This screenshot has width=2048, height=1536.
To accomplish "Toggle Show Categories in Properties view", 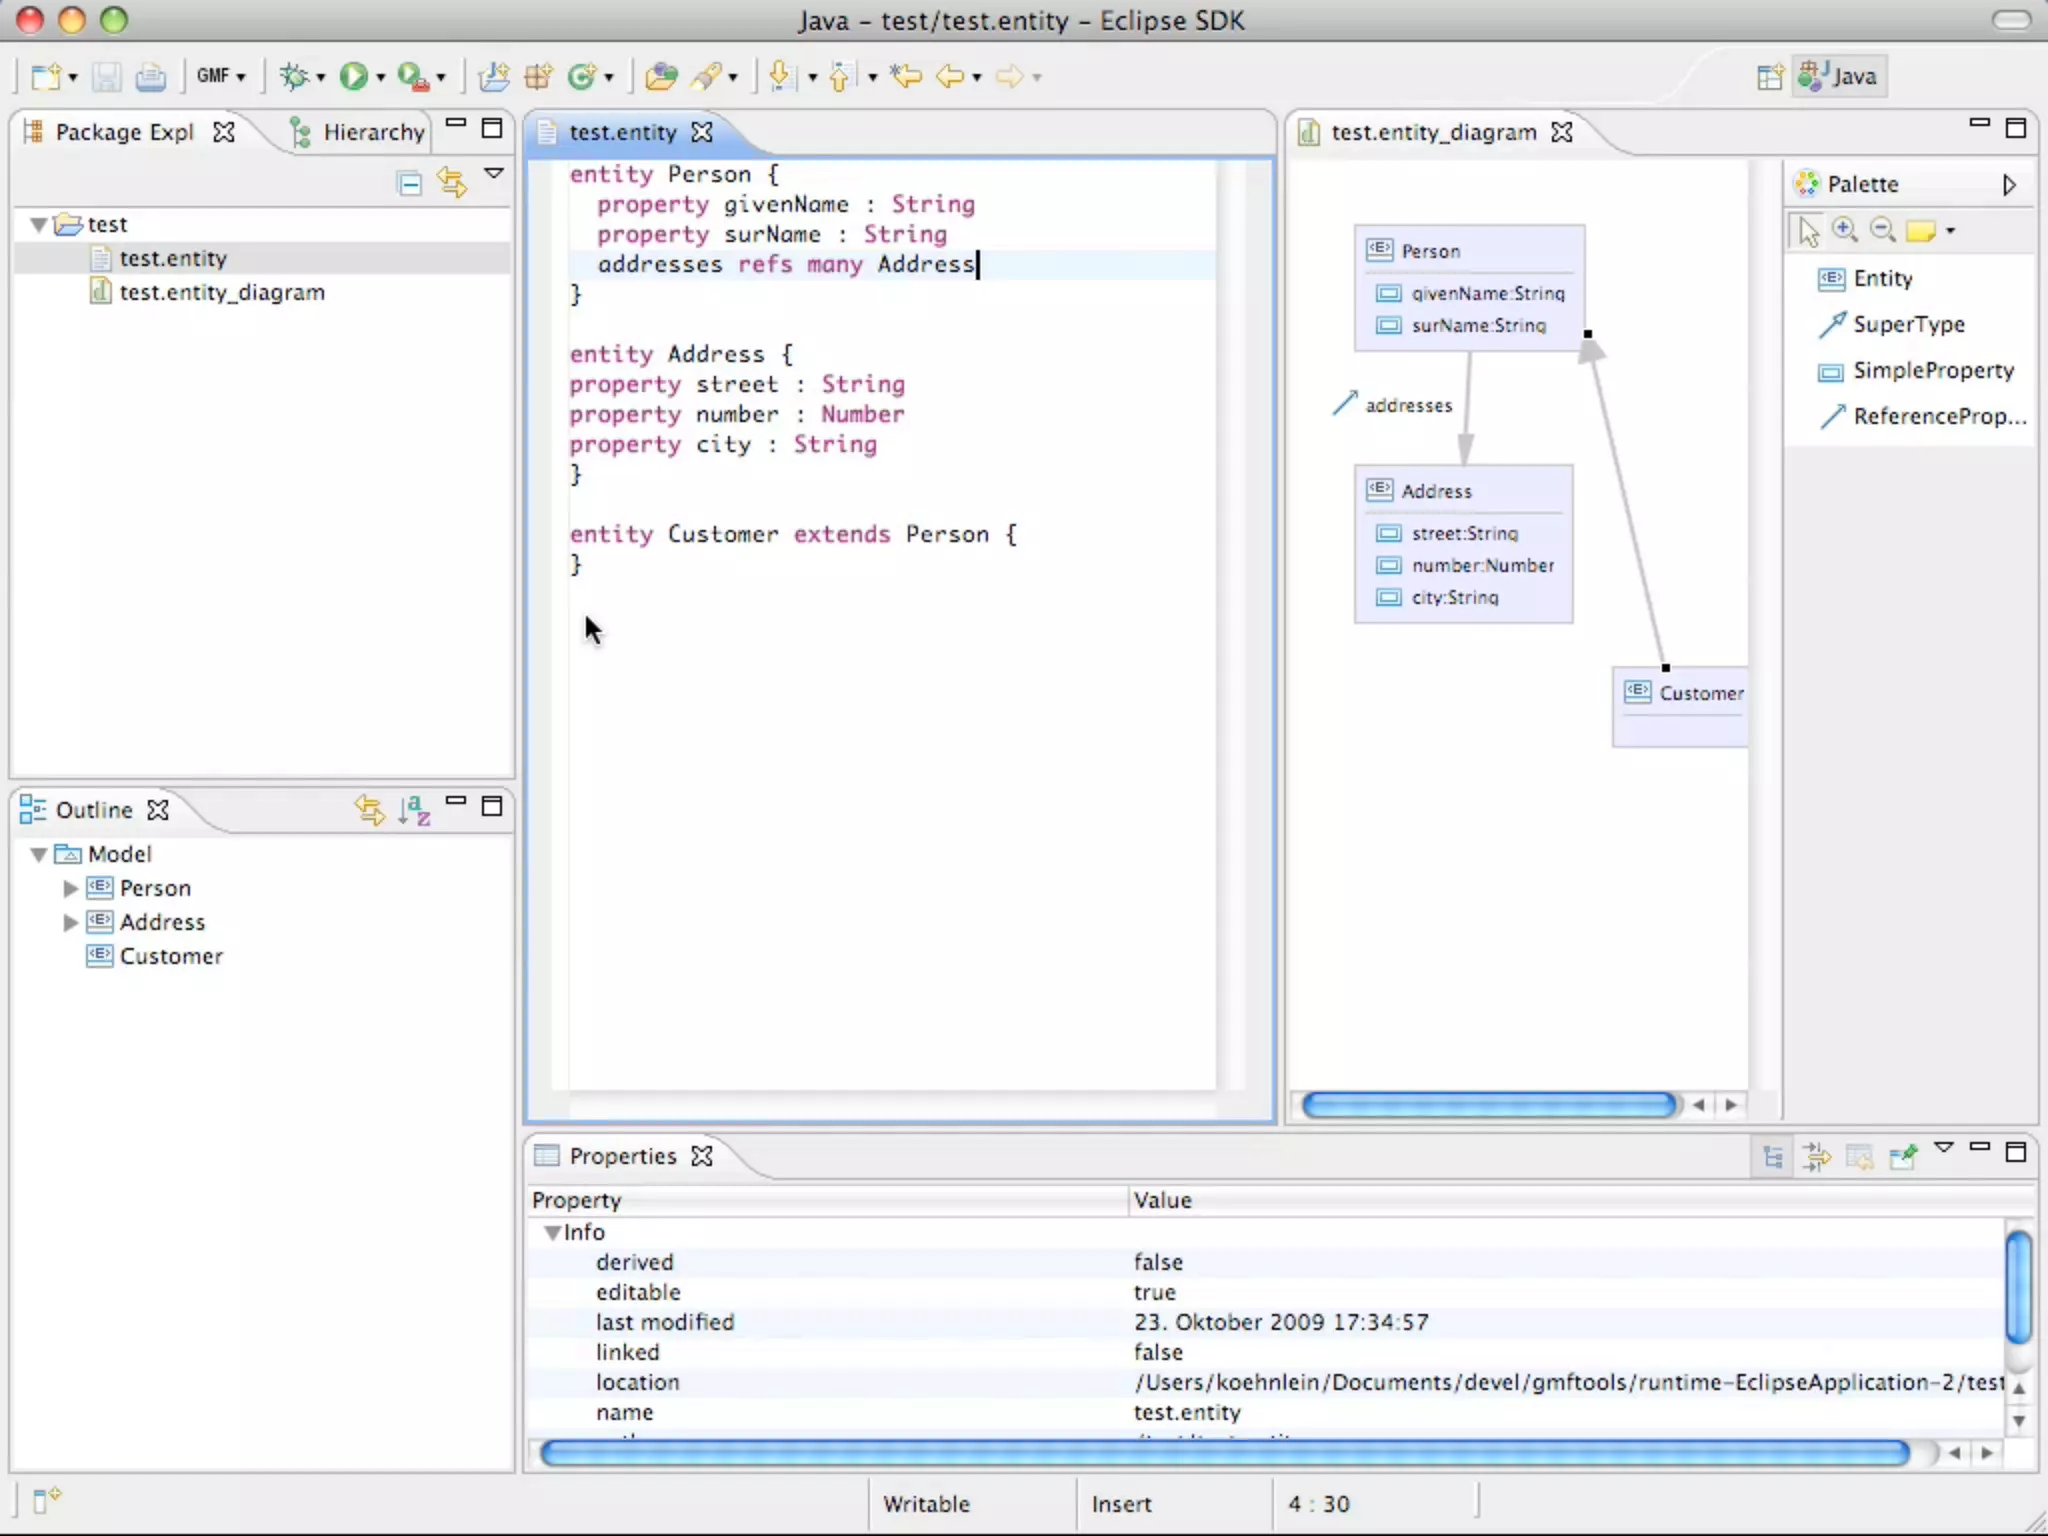I will tap(1773, 1157).
